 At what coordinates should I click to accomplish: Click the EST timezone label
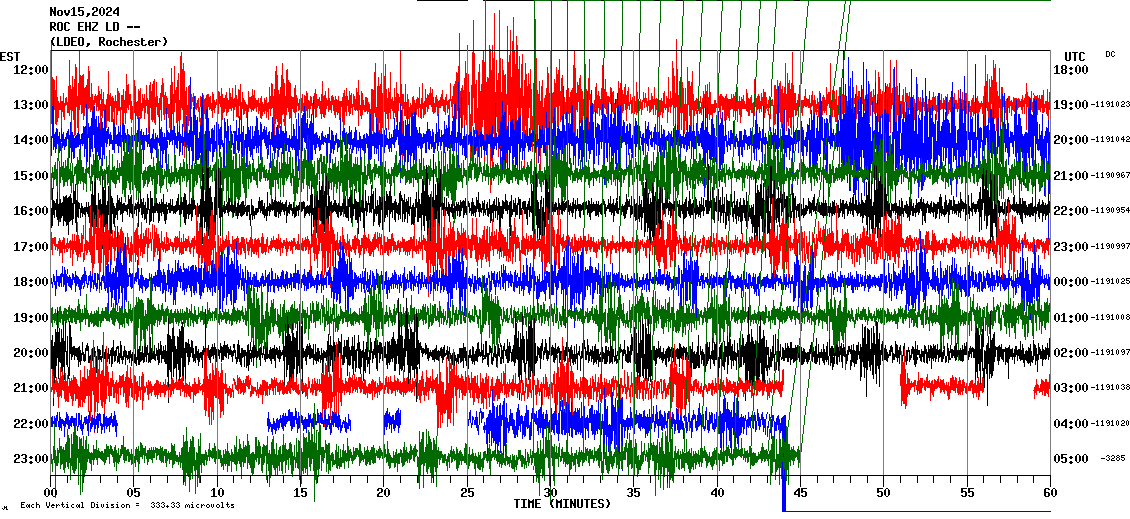[x=10, y=56]
